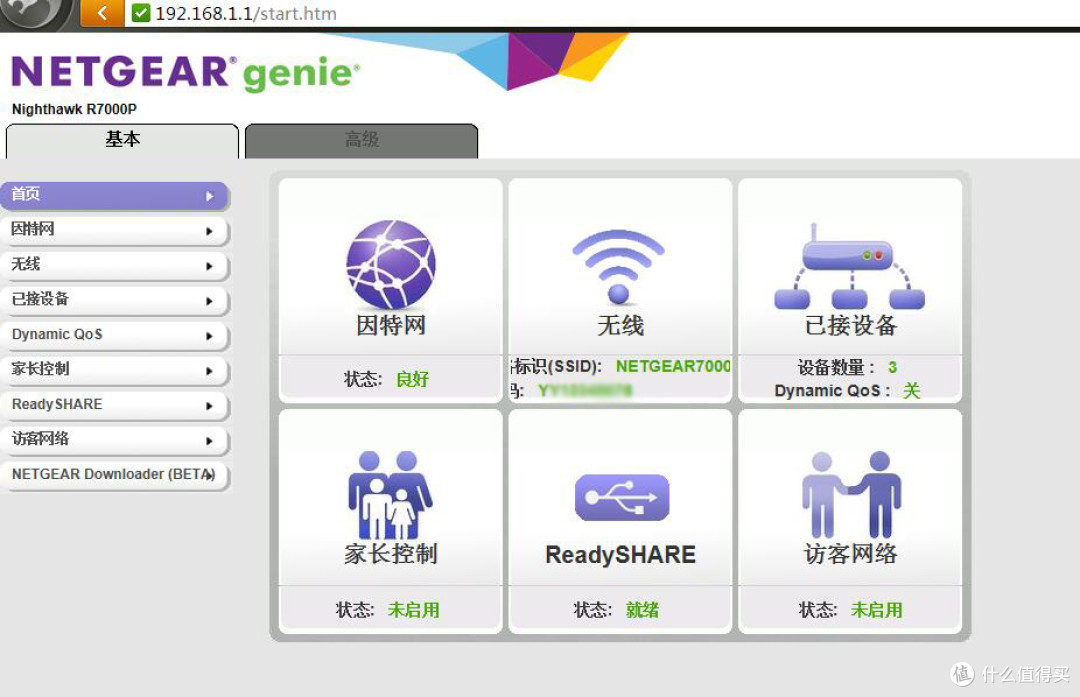Click the Internet status 良好

(412, 379)
